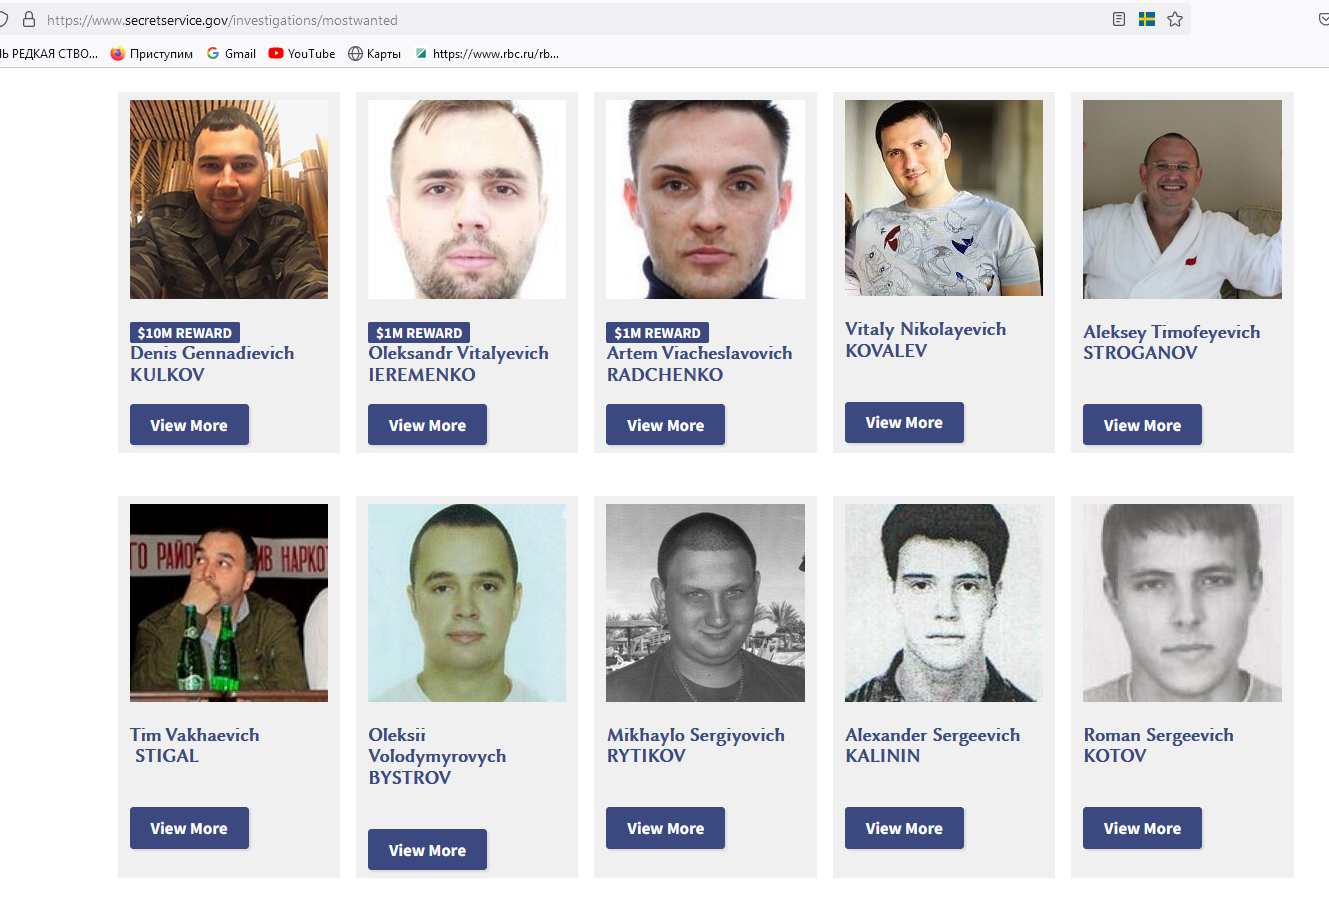This screenshot has width=1329, height=908.
Task: Click Tim Vakhaevich STIGAL photo
Action: (229, 602)
